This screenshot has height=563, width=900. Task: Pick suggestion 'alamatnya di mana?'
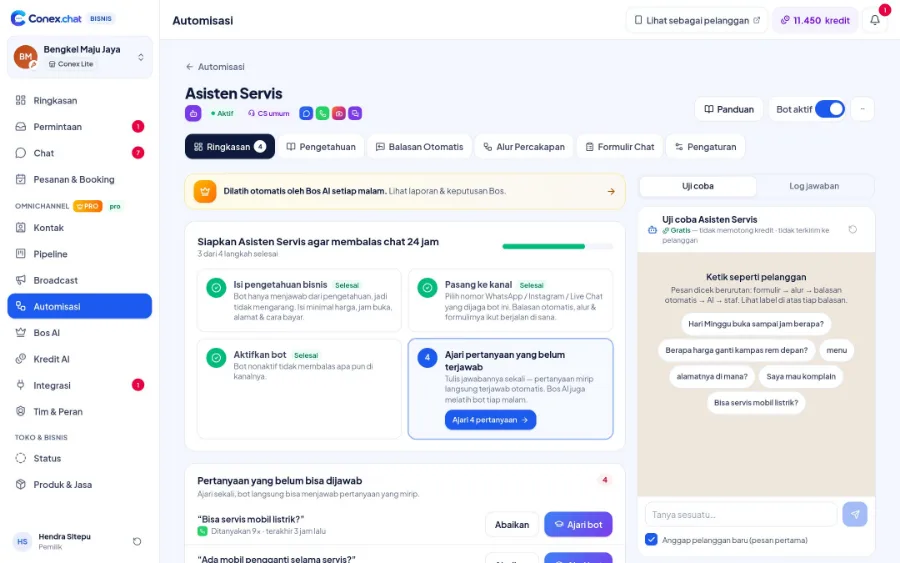(712, 376)
